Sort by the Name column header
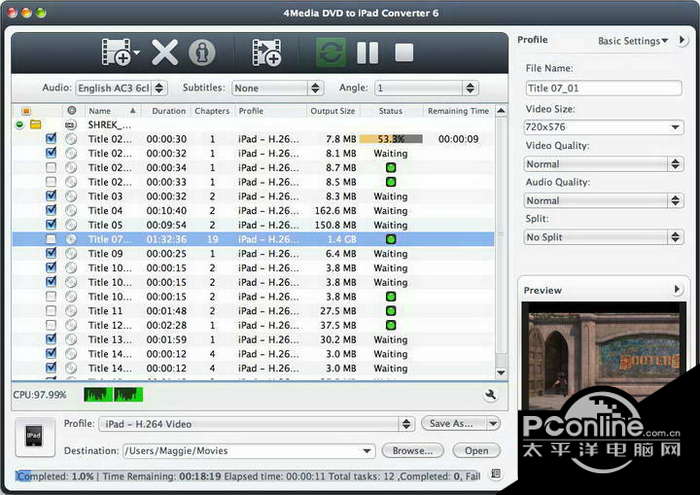 pyautogui.click(x=112, y=111)
